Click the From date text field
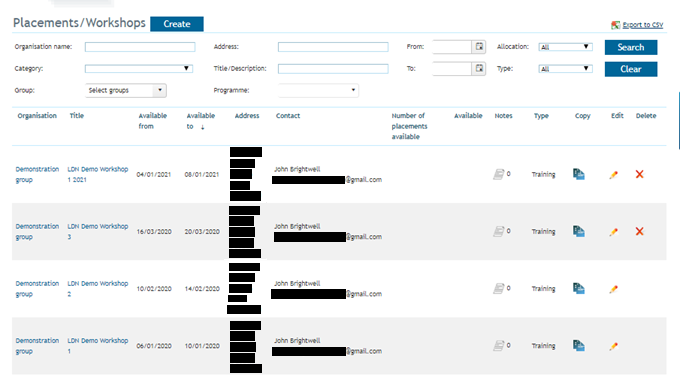 (x=452, y=47)
